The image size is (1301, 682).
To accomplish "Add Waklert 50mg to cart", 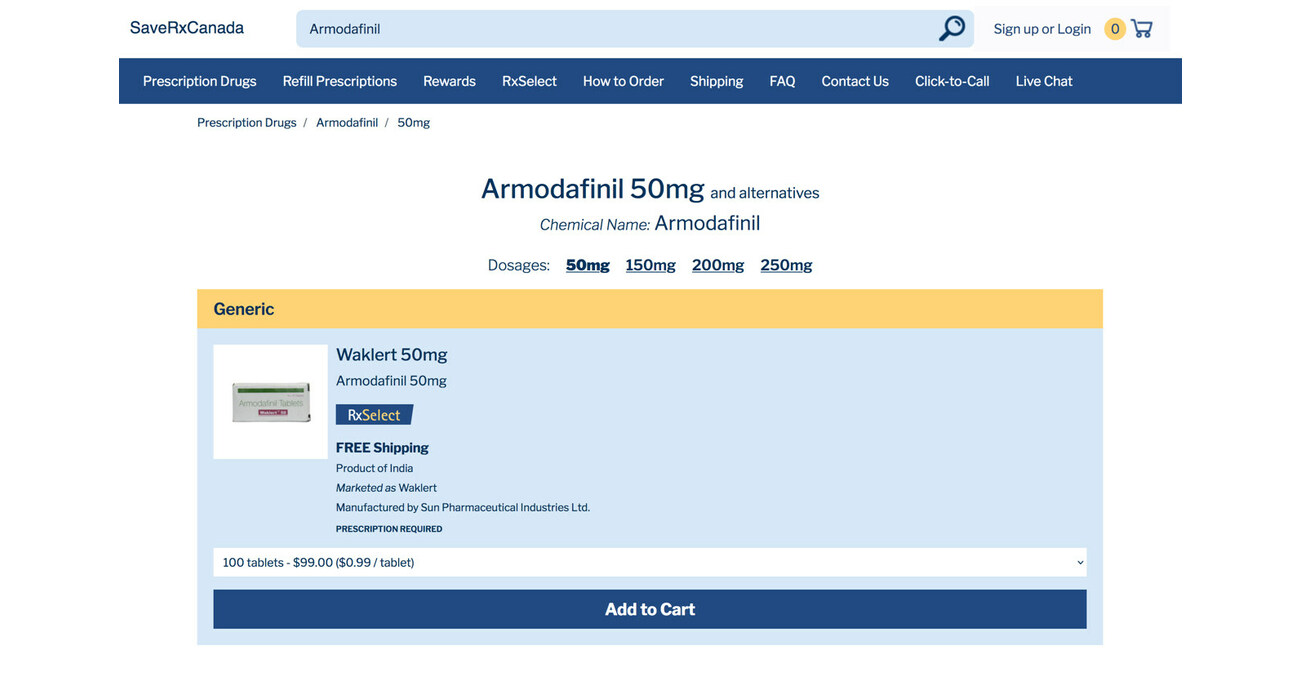I will click(650, 609).
